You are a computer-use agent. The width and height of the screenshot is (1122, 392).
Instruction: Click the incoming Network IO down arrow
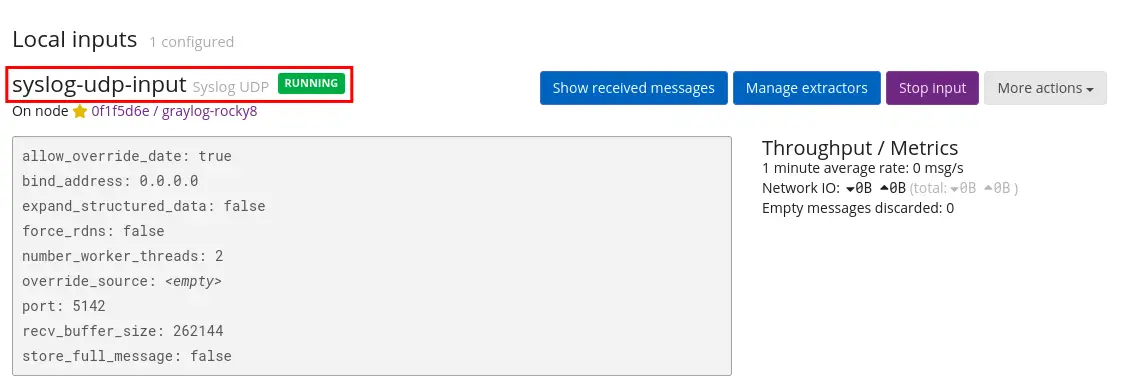click(850, 188)
